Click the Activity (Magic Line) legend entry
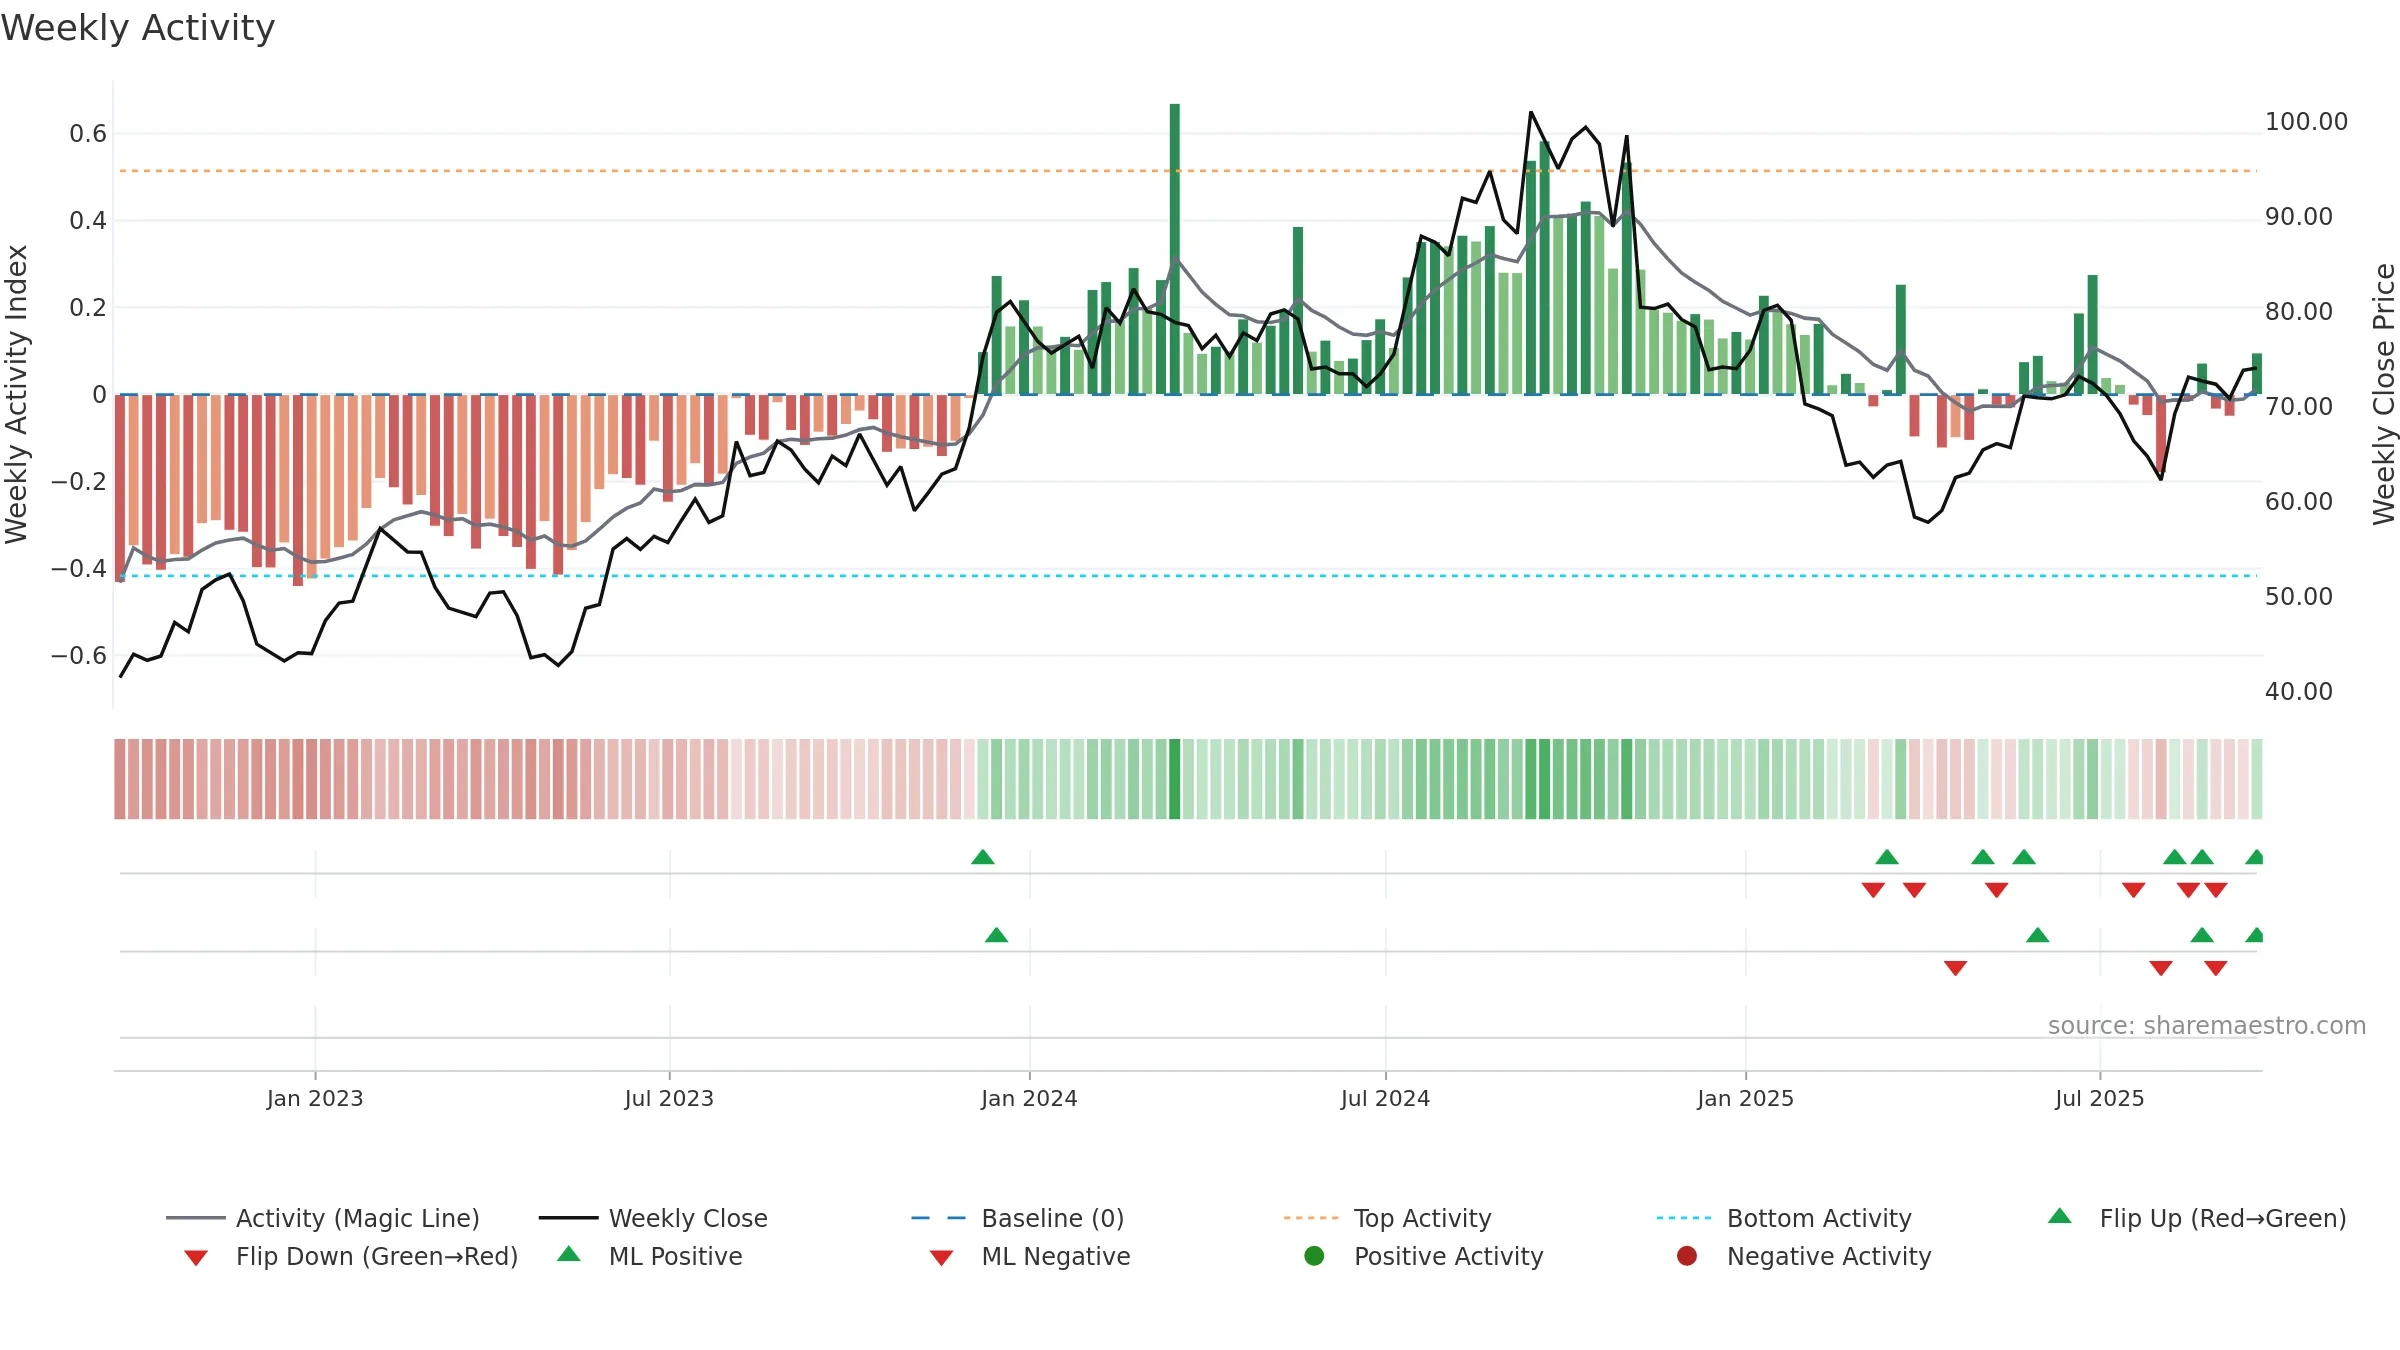Image resolution: width=2400 pixels, height=1350 pixels. [323, 1218]
